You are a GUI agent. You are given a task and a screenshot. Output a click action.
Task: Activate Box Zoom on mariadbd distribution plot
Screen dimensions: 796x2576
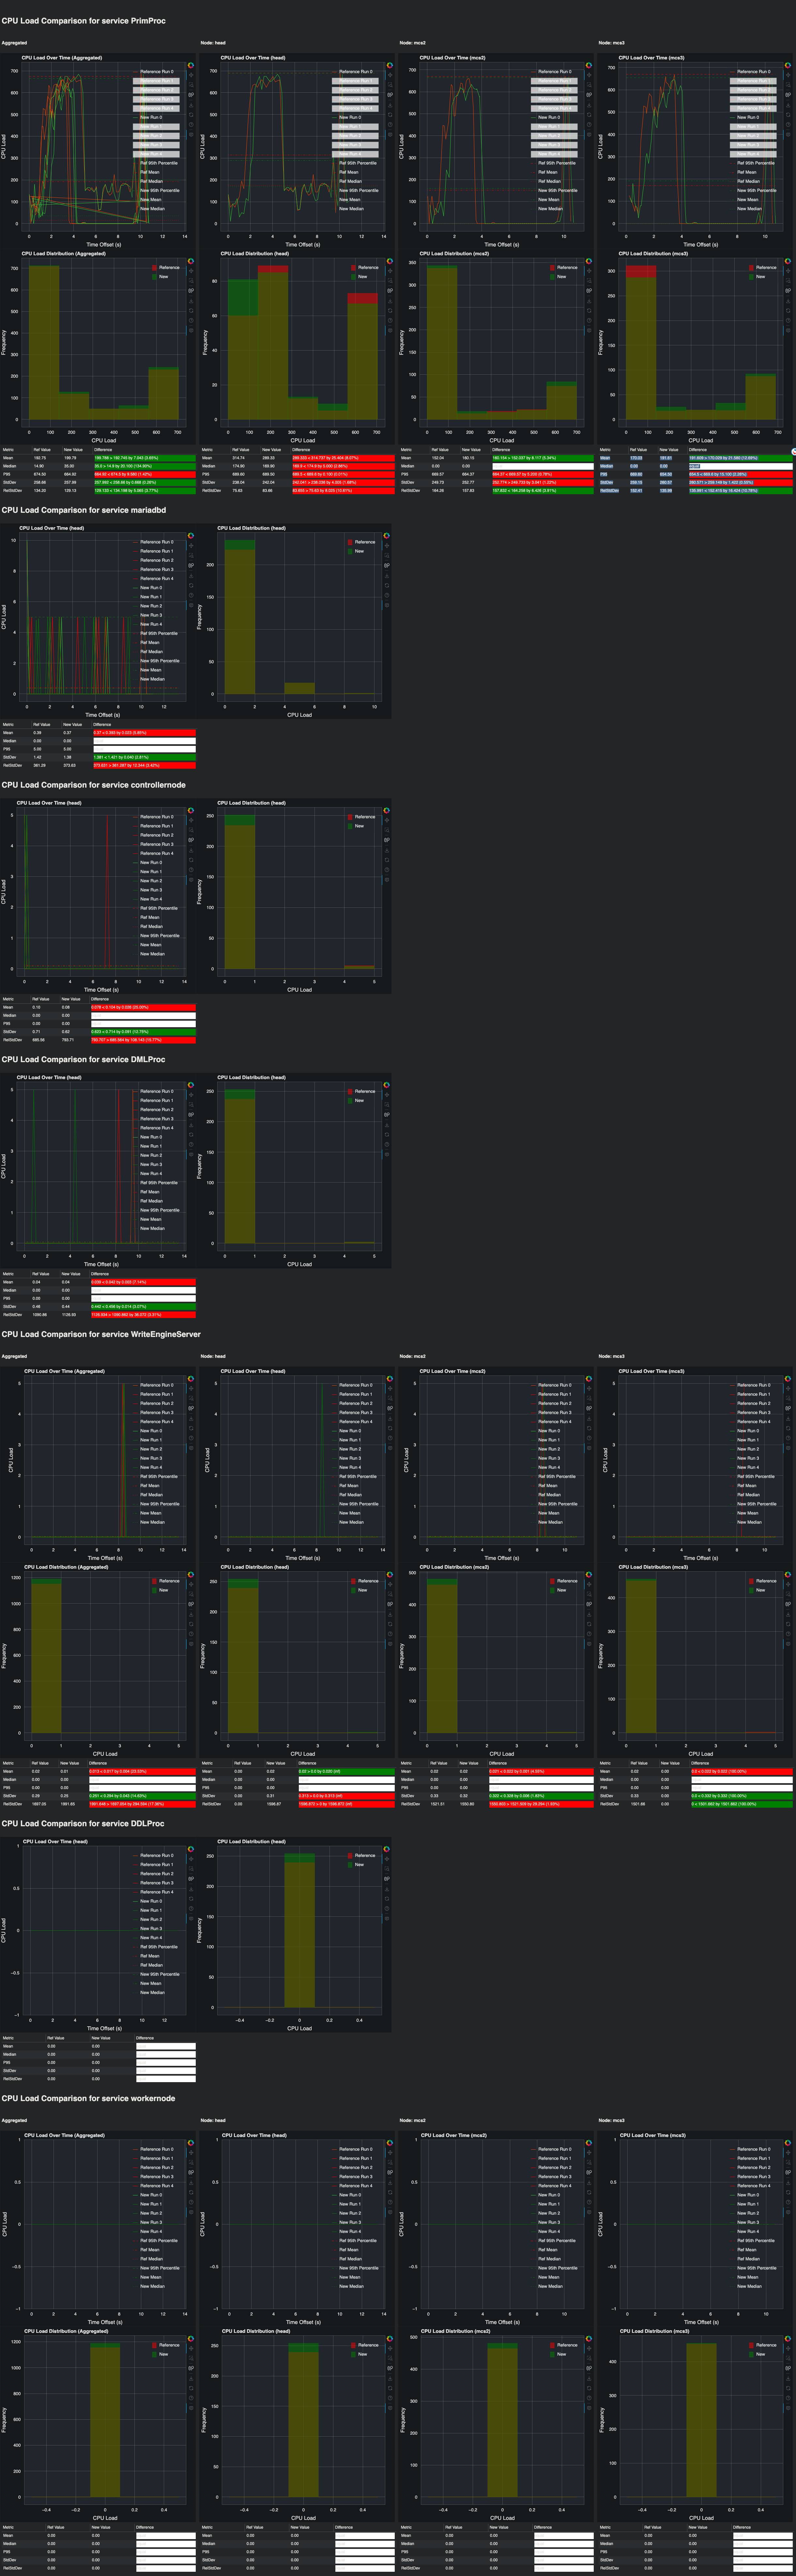387,556
